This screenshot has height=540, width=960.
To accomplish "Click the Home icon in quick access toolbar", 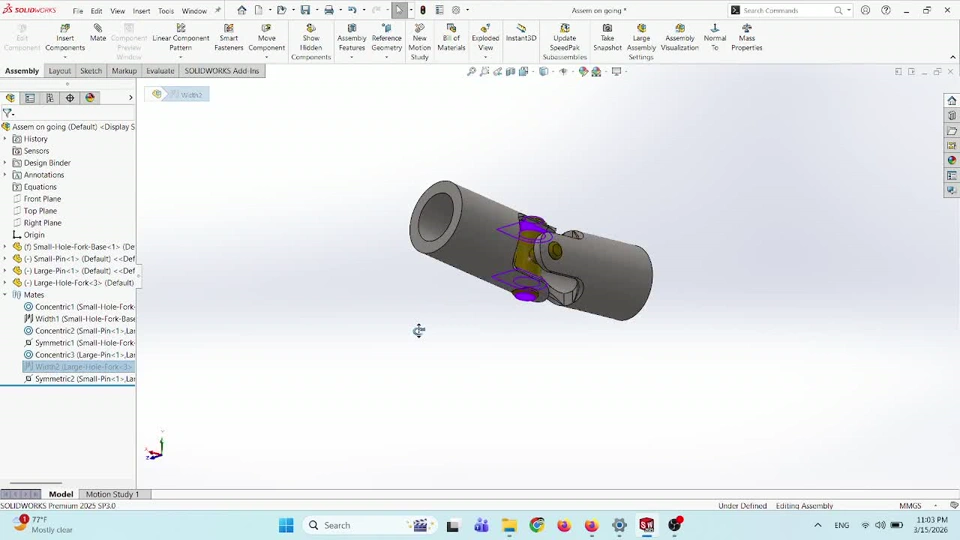I will (242, 10).
